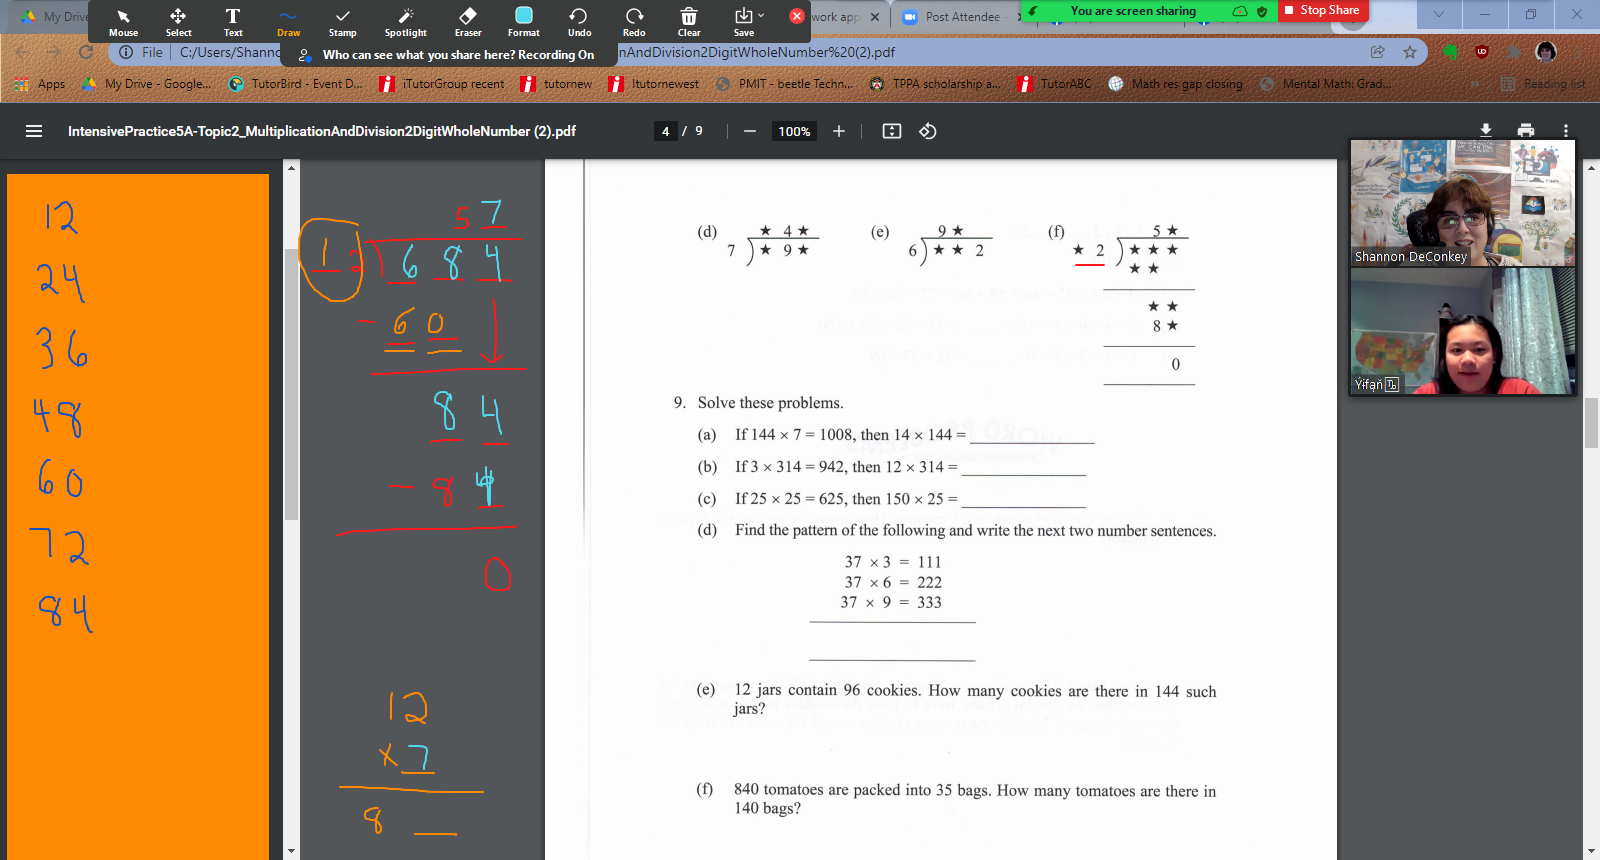Viewport: 1600px width, 860px height.
Task: Open the green browser extension icon
Action: [x=1450, y=52]
